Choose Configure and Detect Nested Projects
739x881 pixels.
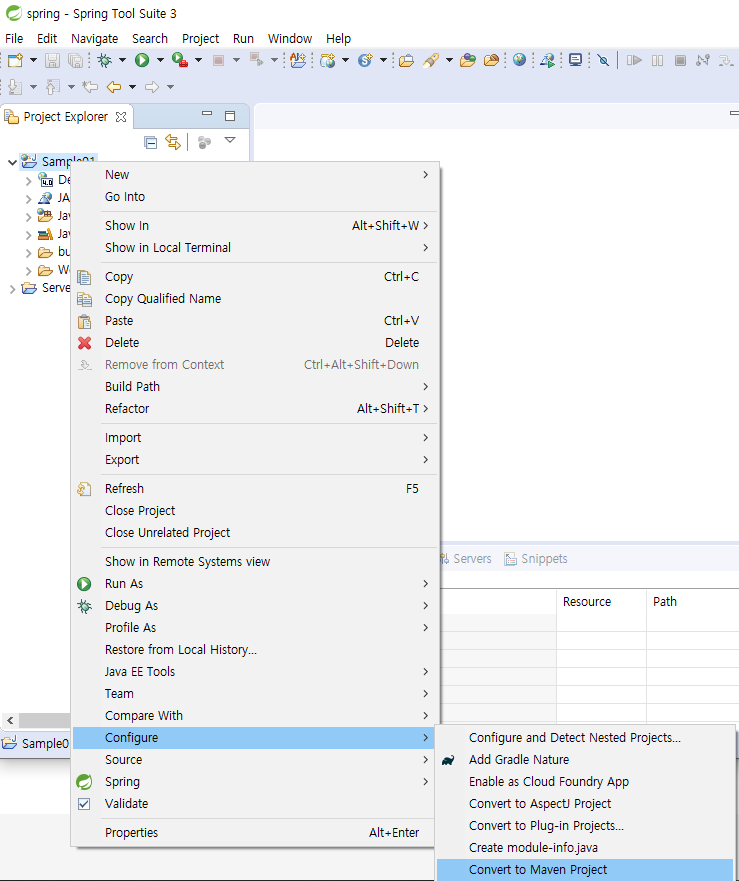coord(586,738)
